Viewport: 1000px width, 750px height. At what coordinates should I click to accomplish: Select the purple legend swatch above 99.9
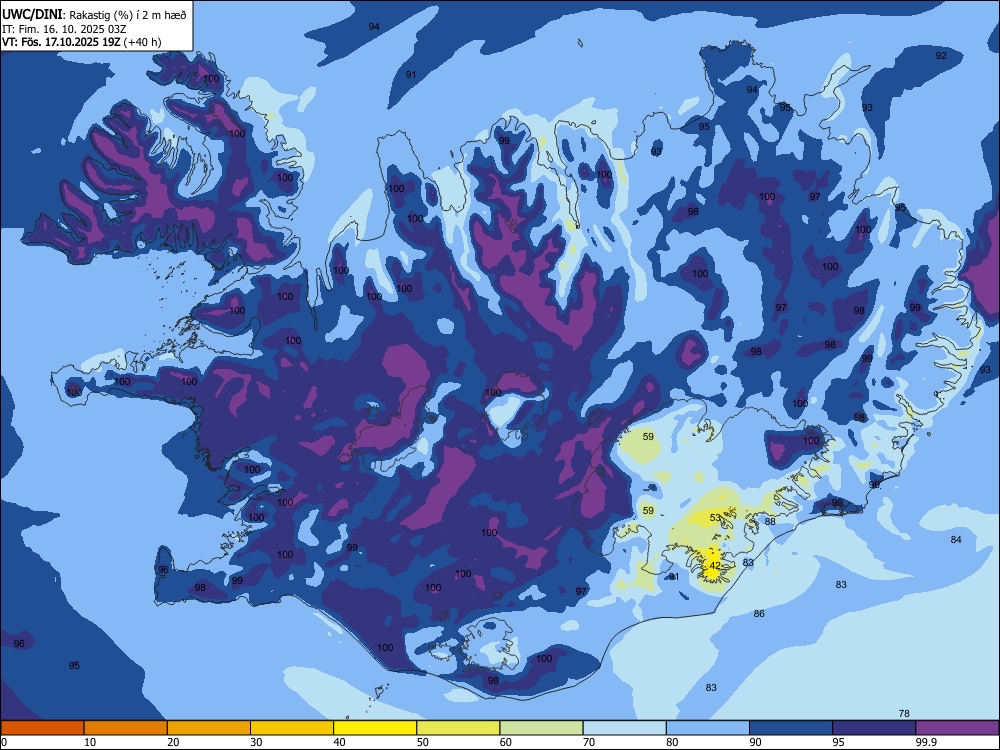click(957, 728)
